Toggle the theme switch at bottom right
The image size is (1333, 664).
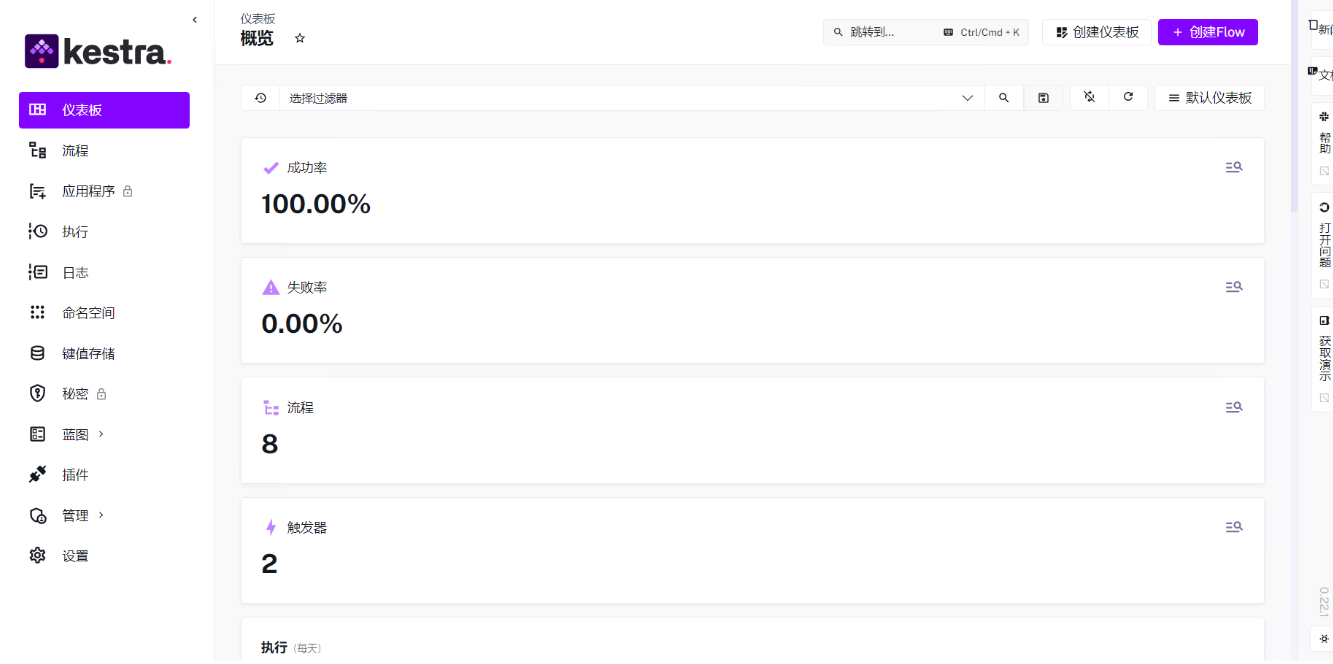click(1324, 638)
